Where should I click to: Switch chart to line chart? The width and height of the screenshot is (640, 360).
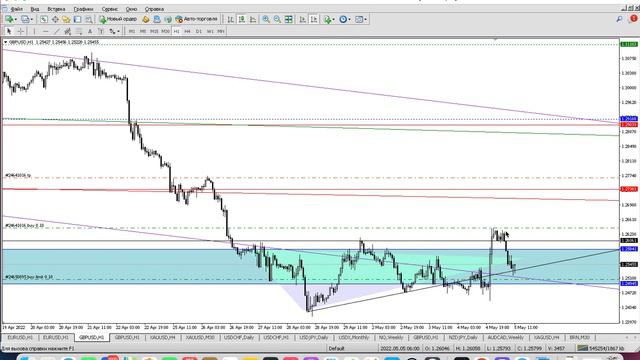point(253,19)
